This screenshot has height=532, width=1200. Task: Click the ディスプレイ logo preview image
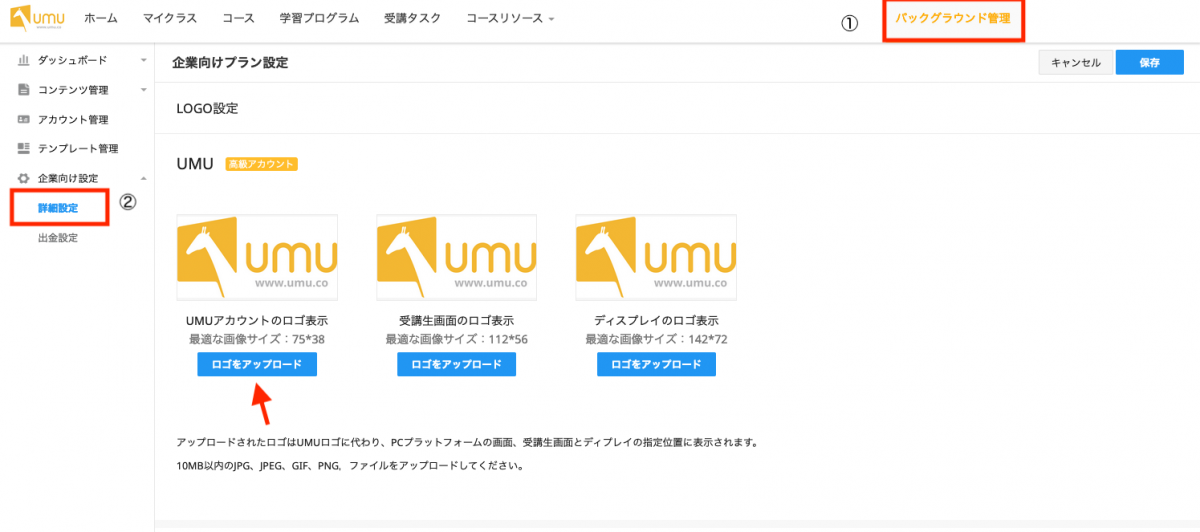tap(657, 257)
